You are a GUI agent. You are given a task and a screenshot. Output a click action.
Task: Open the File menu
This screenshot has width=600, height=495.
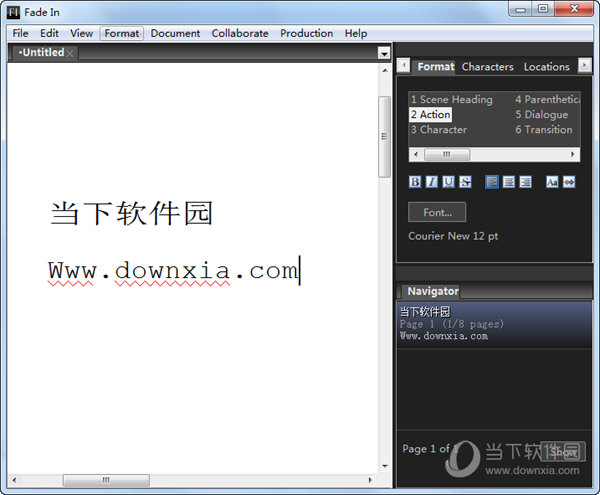(x=20, y=33)
